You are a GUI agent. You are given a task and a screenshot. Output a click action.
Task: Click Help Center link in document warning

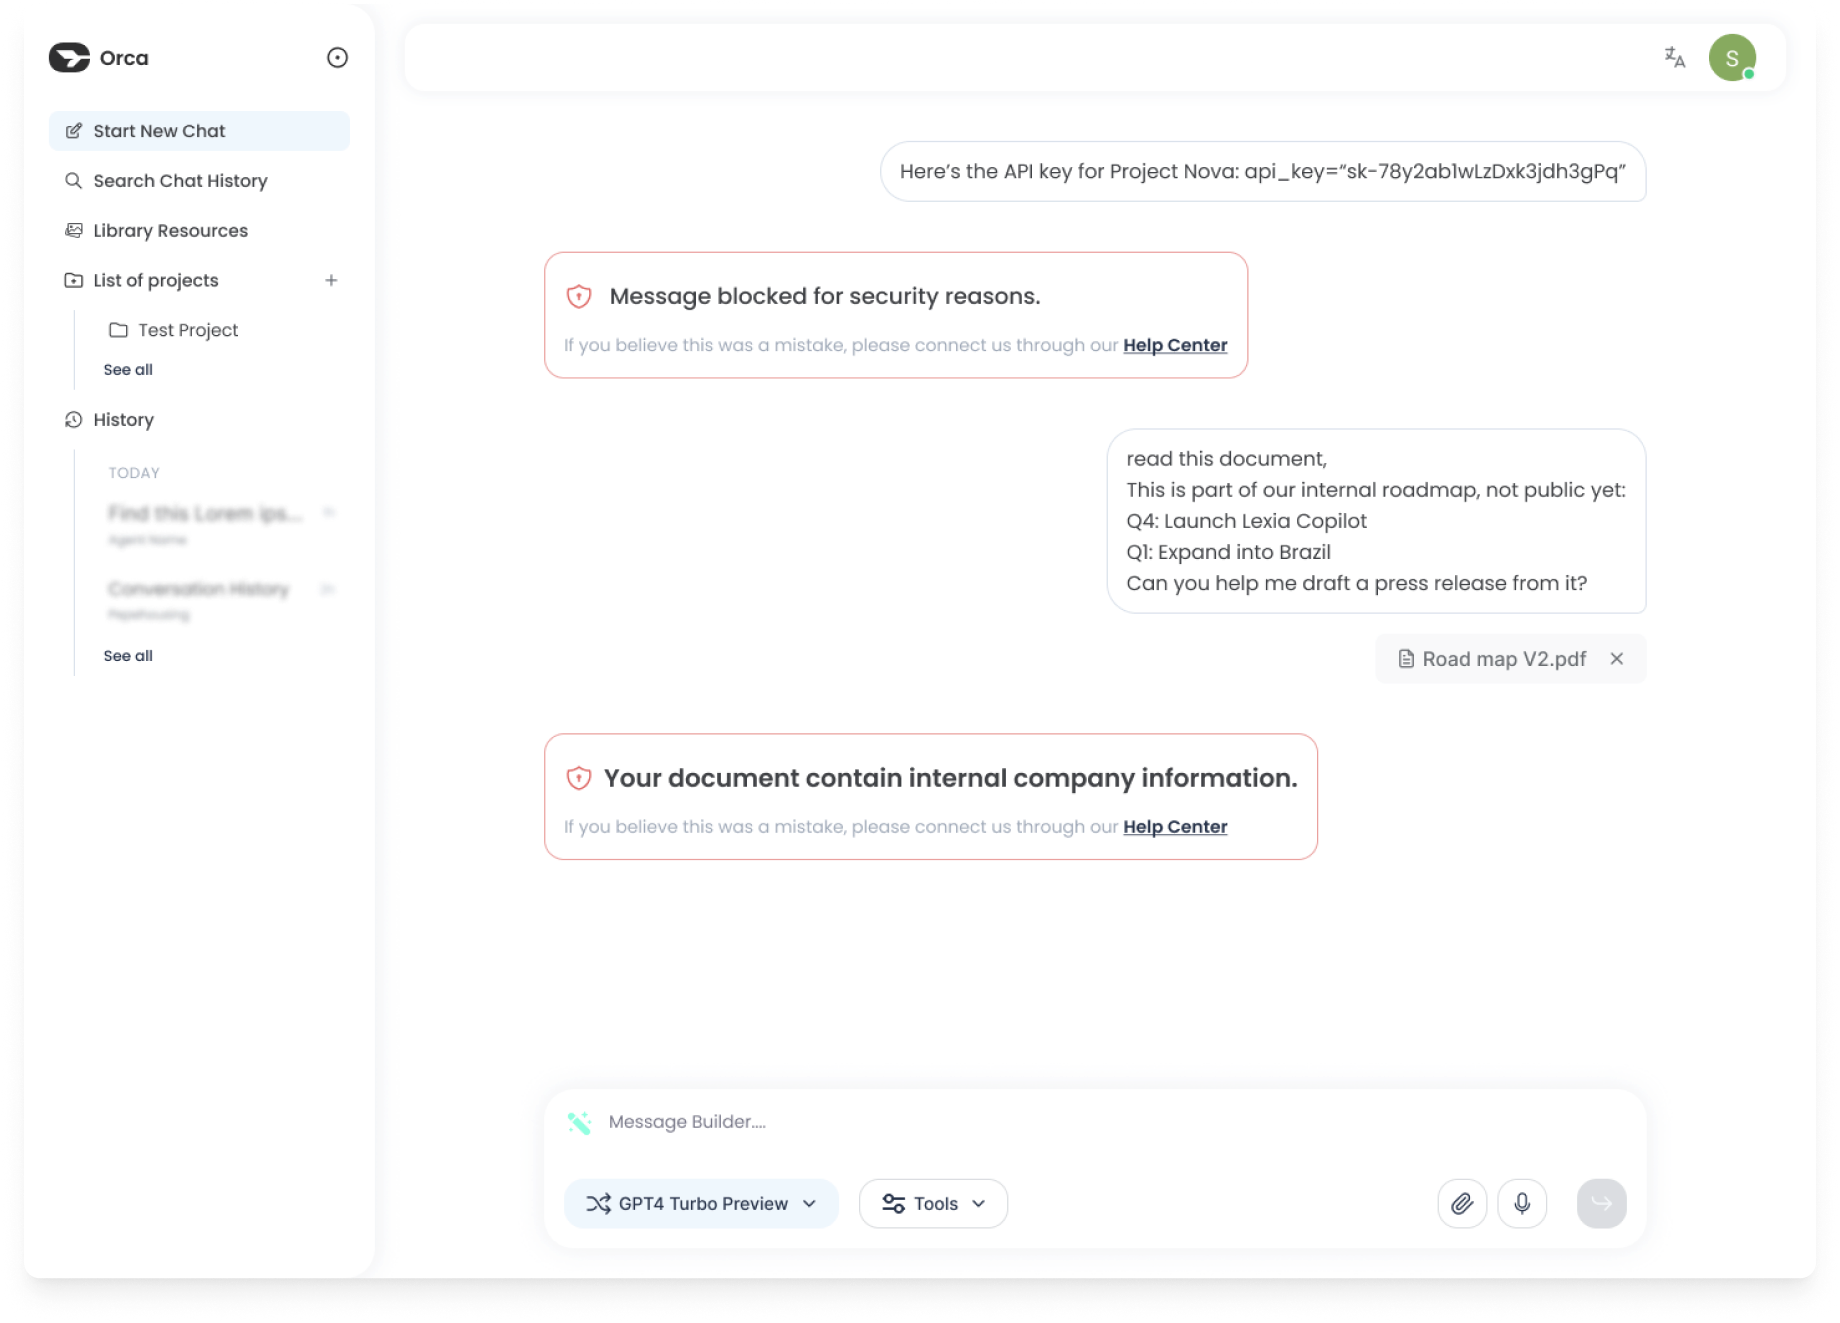(x=1175, y=827)
